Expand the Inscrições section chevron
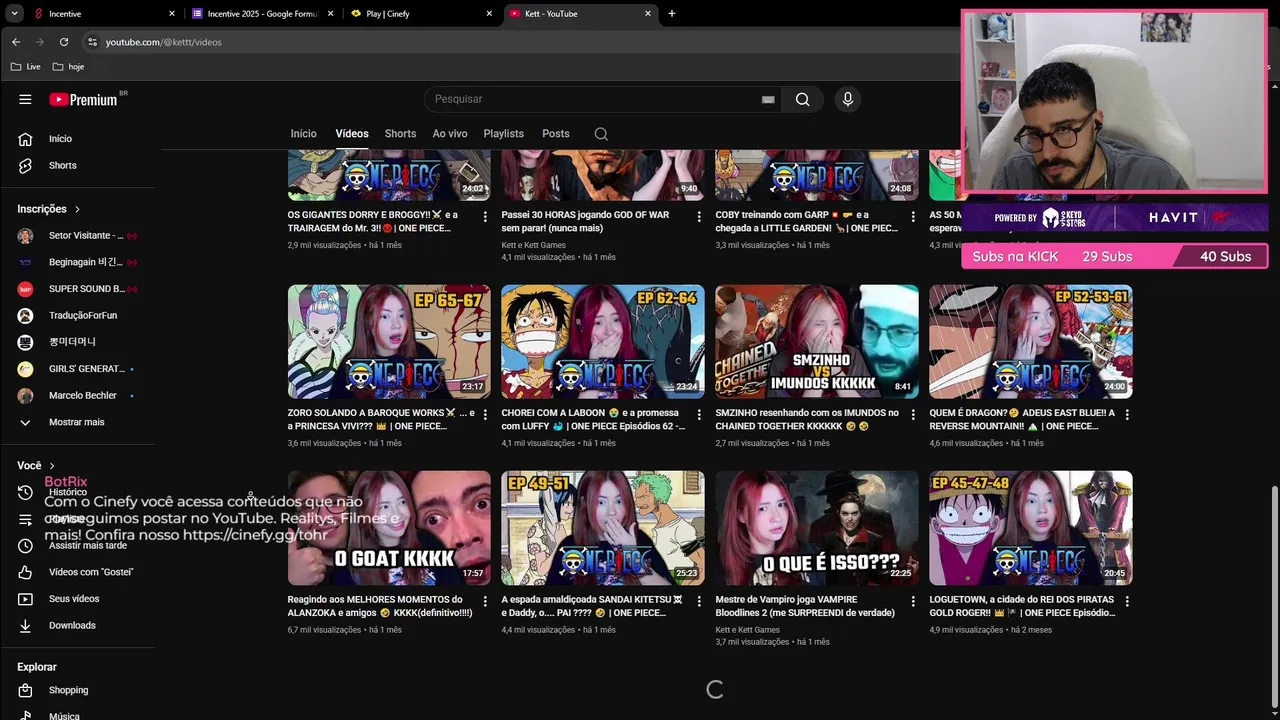 [x=77, y=209]
